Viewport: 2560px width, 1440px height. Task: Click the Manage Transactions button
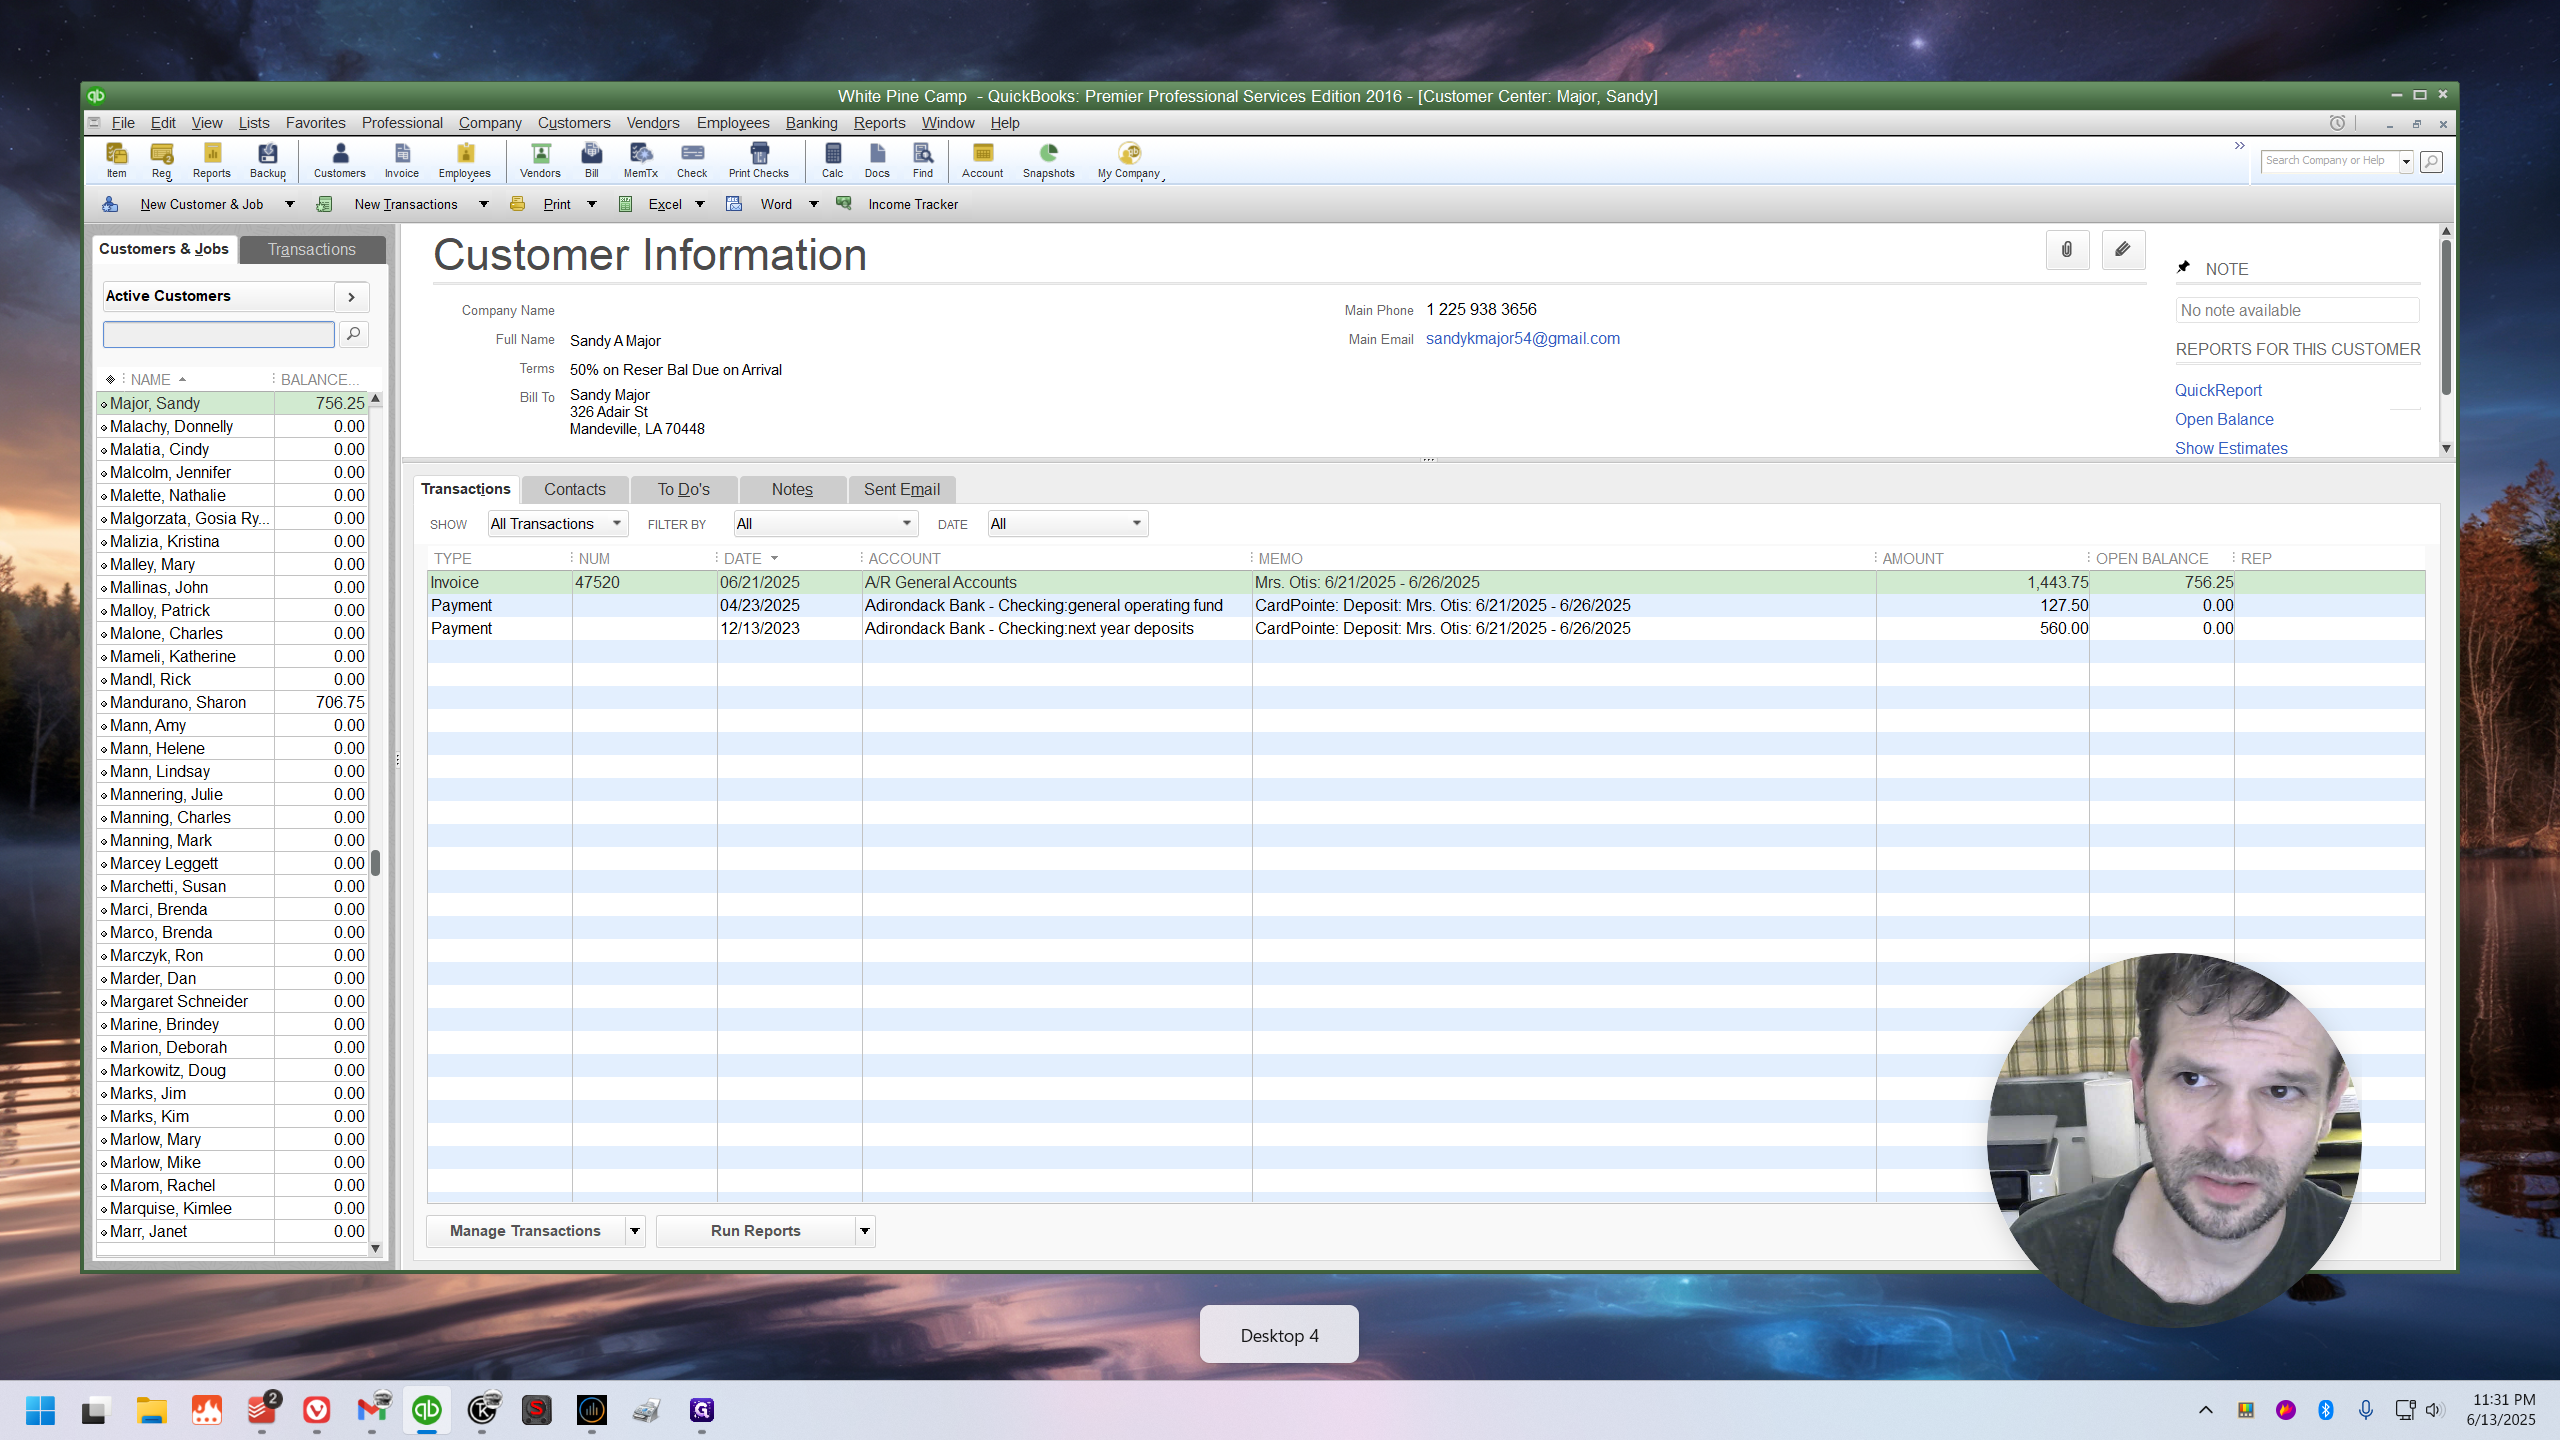click(x=526, y=1231)
